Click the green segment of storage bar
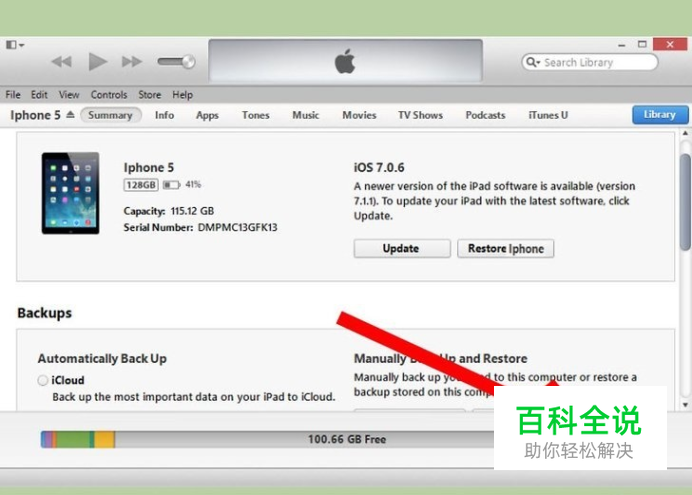Image resolution: width=692 pixels, height=495 pixels. coord(73,439)
